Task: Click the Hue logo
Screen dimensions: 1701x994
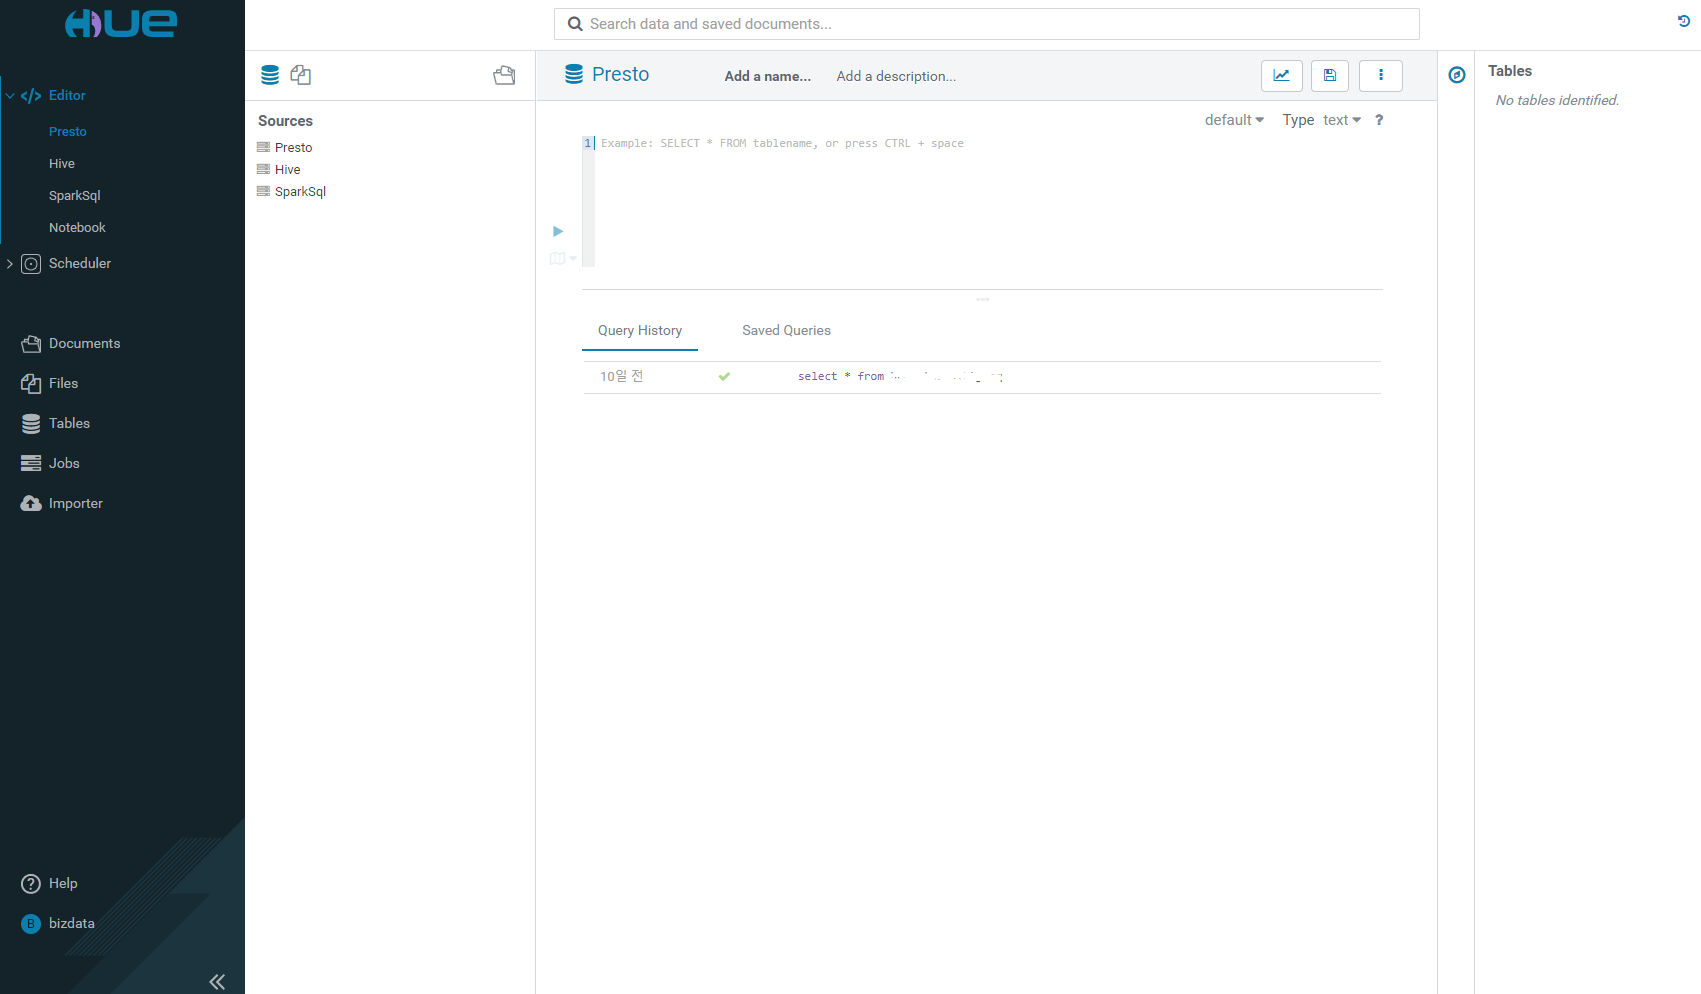Action: coord(121,23)
